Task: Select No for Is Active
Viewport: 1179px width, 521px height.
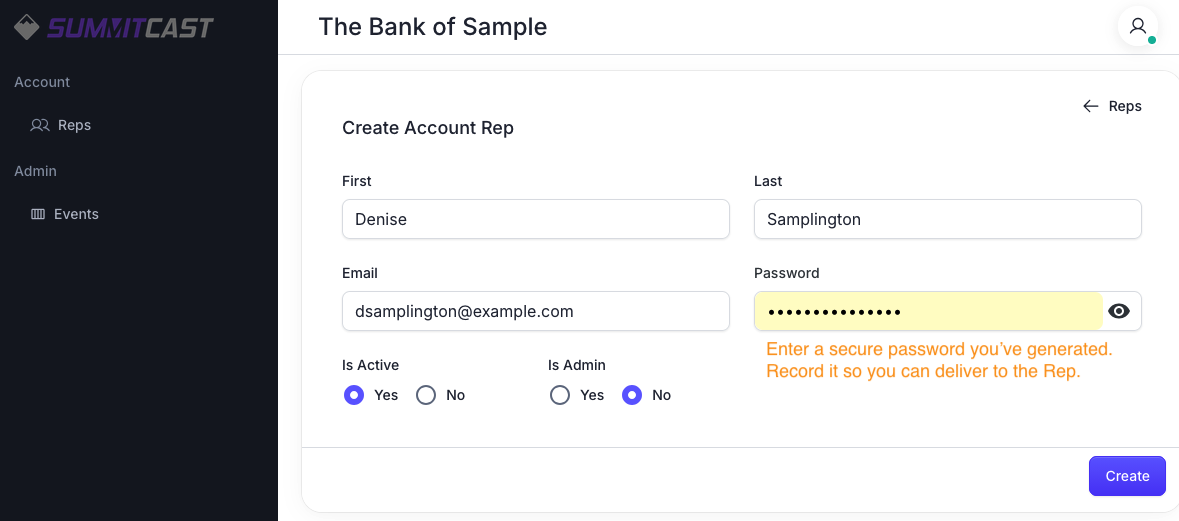Action: pyautogui.click(x=426, y=395)
